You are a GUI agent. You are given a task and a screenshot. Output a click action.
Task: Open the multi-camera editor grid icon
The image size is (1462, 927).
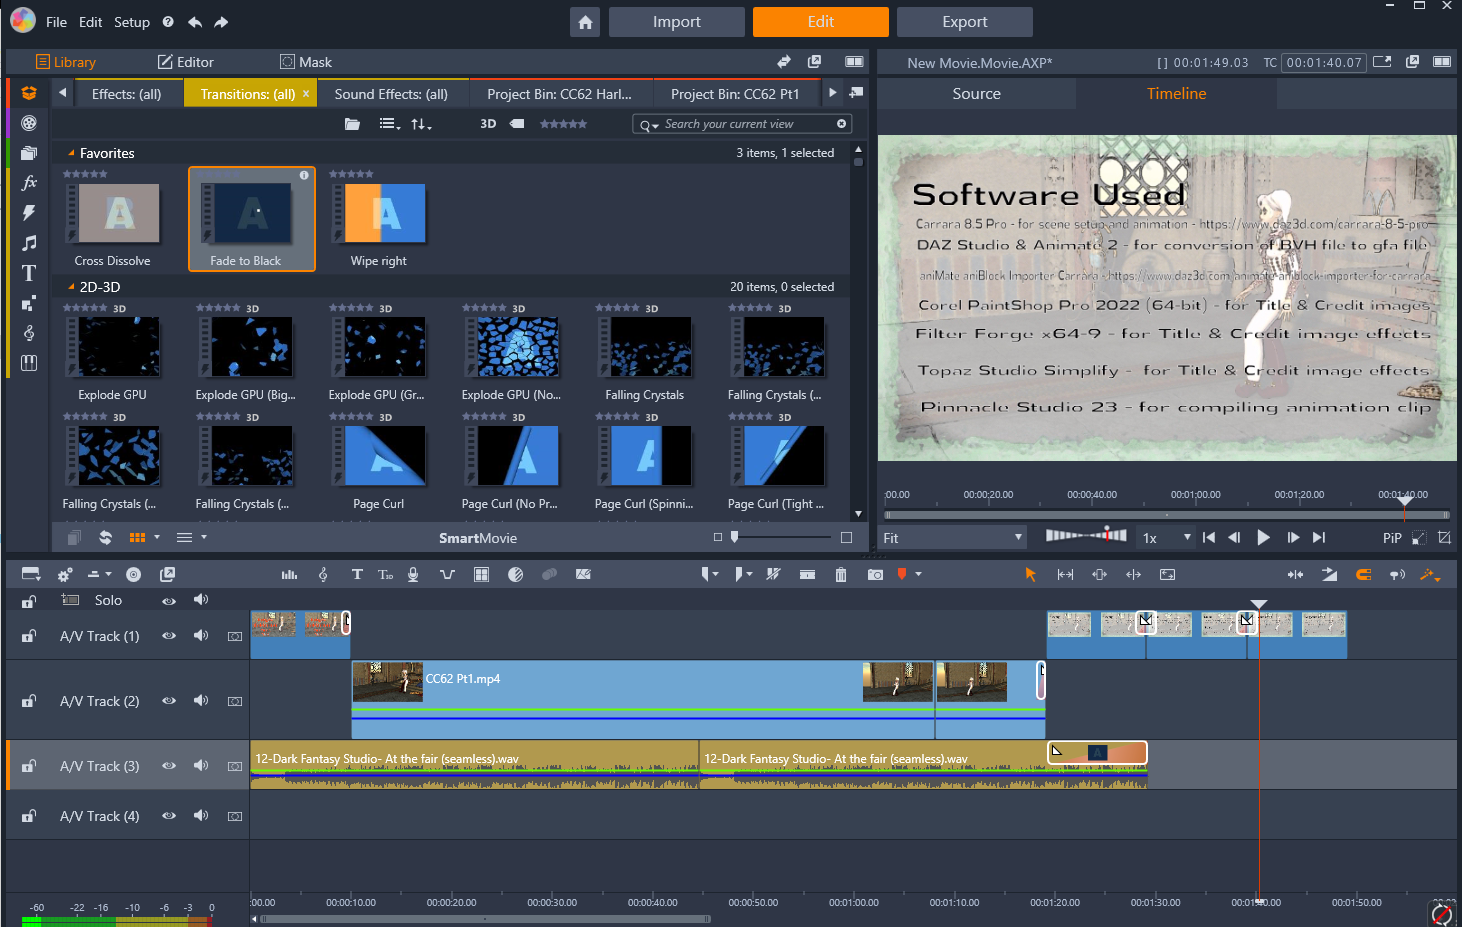(x=481, y=574)
